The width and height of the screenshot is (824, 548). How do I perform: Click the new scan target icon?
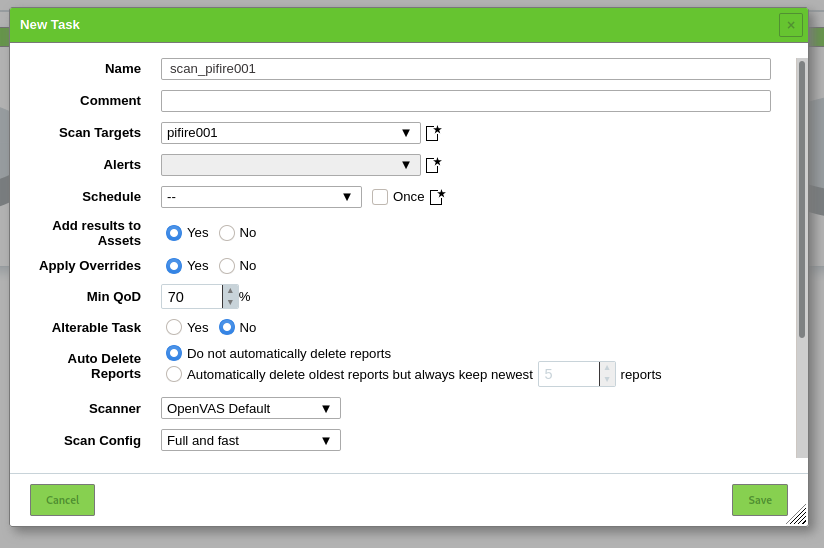(x=433, y=132)
